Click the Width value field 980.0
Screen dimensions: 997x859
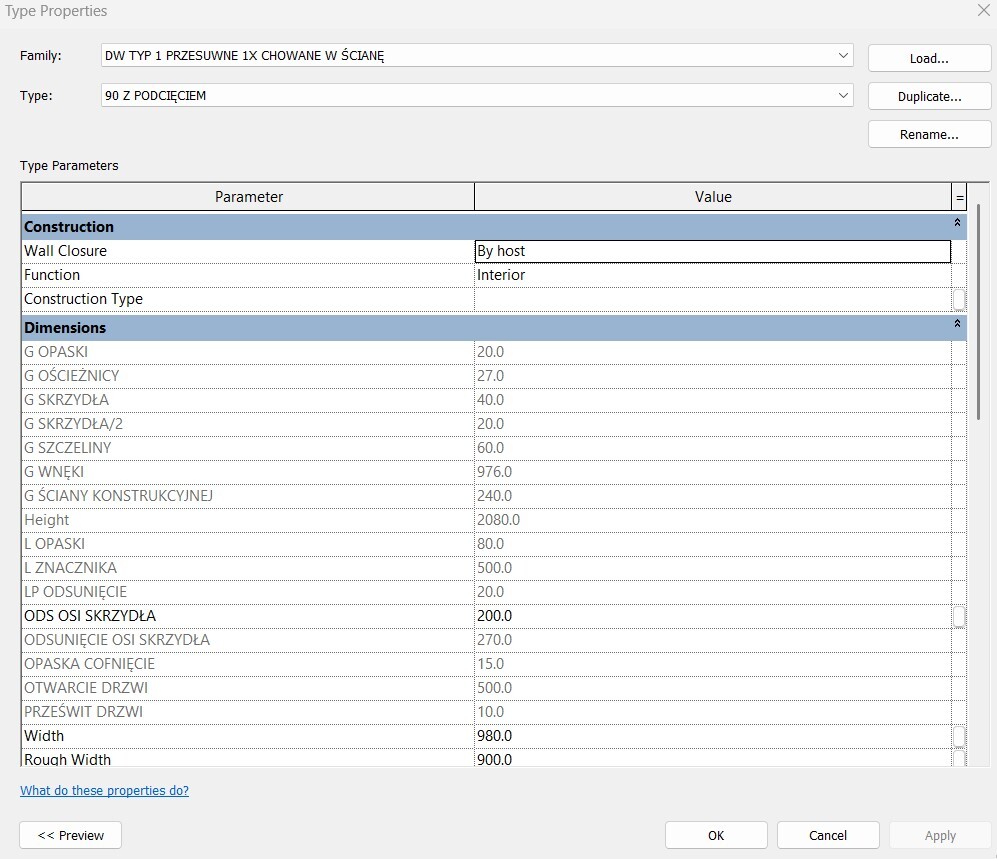point(712,736)
